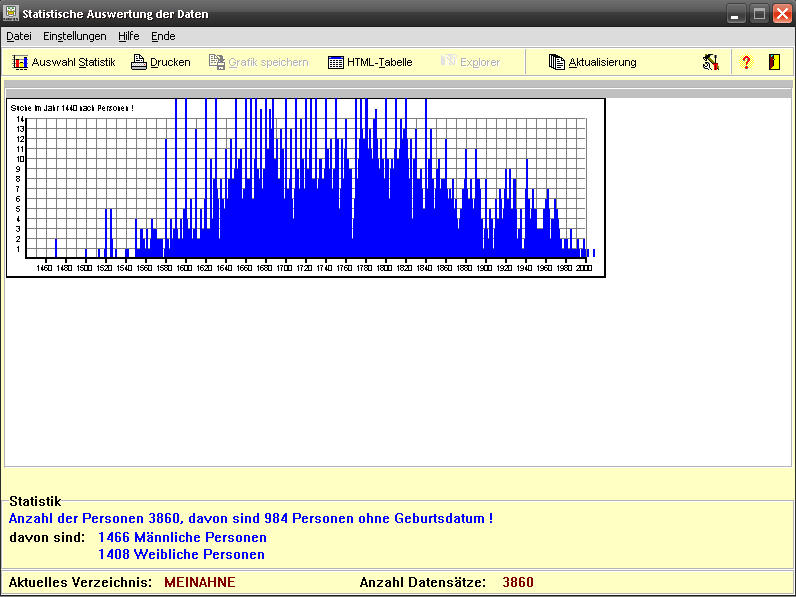The width and height of the screenshot is (796, 597).
Task: Click the directory name MEINAHNE
Action: click(x=200, y=582)
